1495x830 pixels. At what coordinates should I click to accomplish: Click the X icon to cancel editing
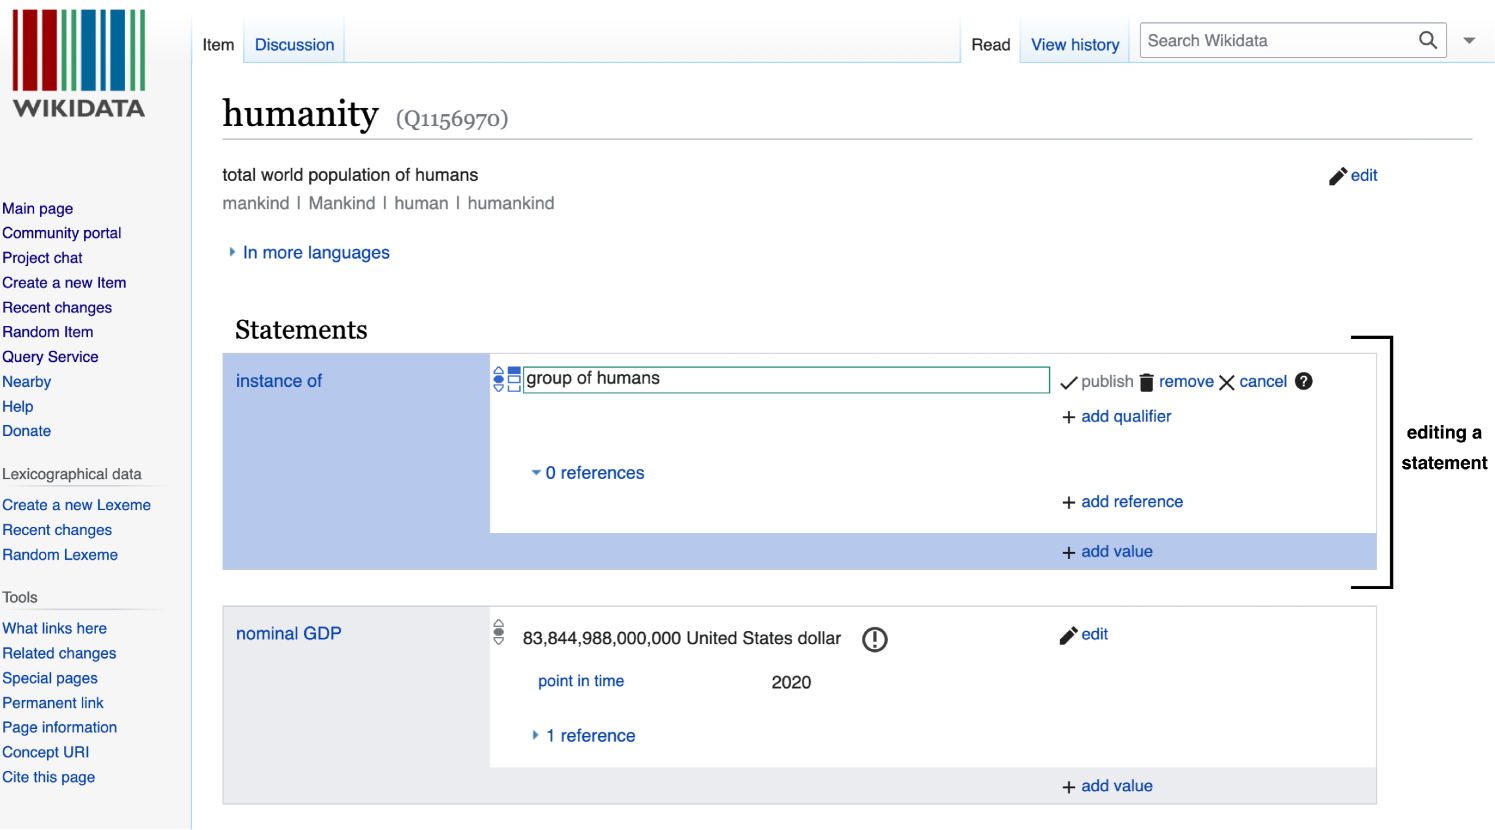(1227, 382)
